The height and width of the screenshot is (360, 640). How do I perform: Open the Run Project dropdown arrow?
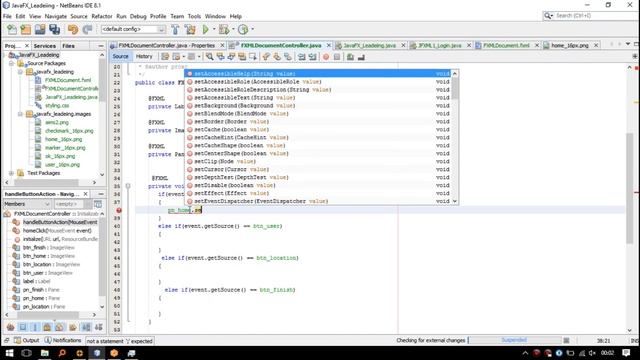coord(213,29)
